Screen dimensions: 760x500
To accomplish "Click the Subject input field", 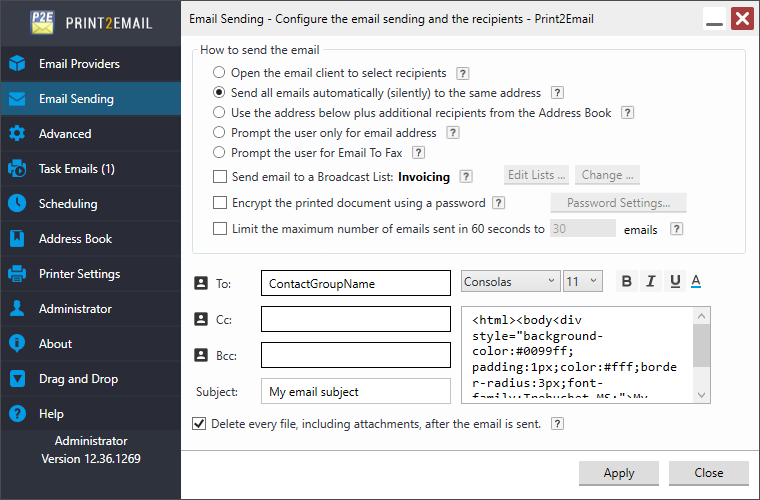I will pos(355,391).
